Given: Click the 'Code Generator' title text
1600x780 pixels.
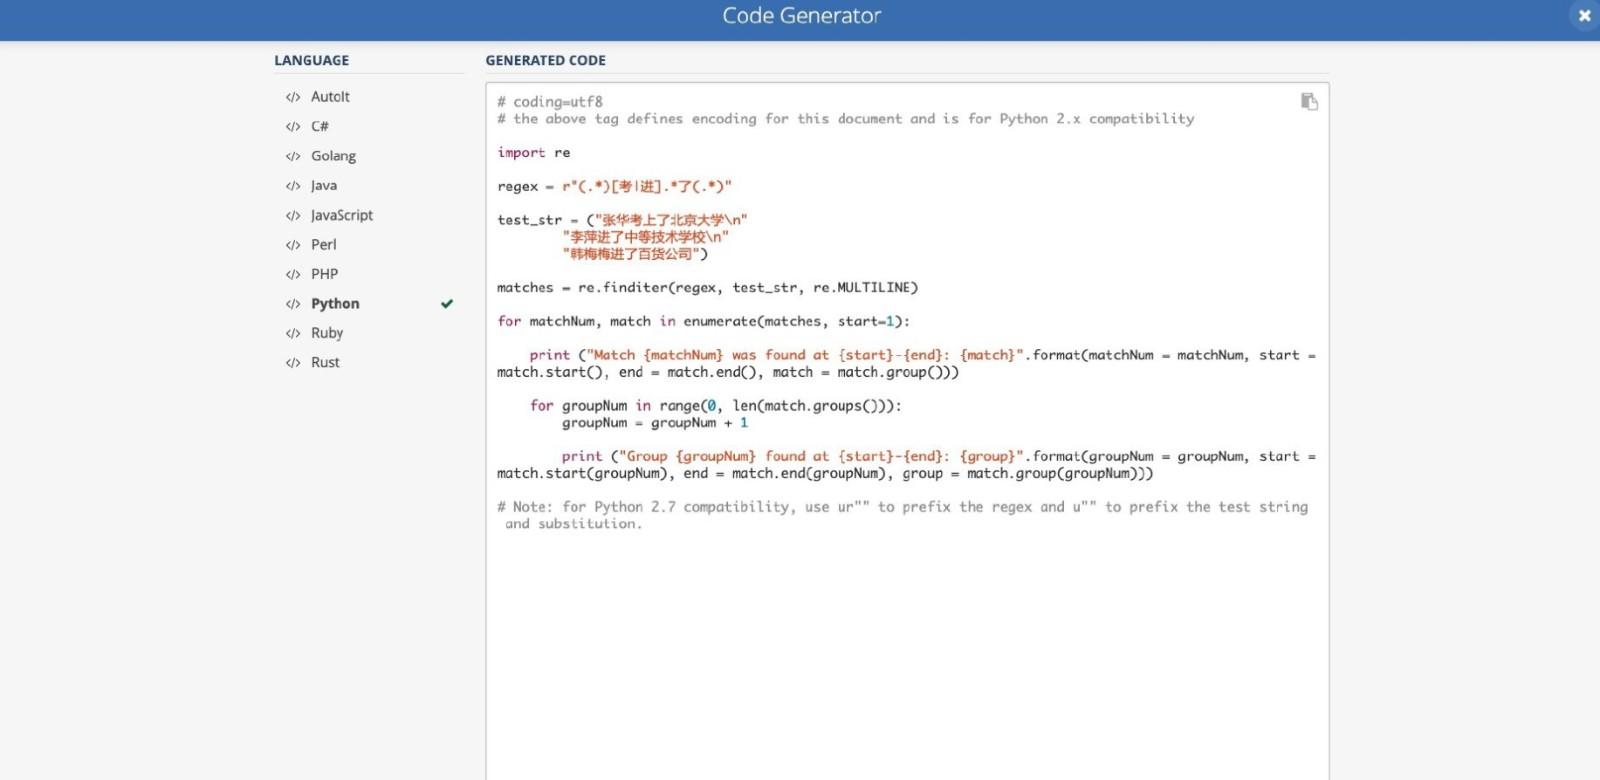Looking at the screenshot, I should pos(802,16).
